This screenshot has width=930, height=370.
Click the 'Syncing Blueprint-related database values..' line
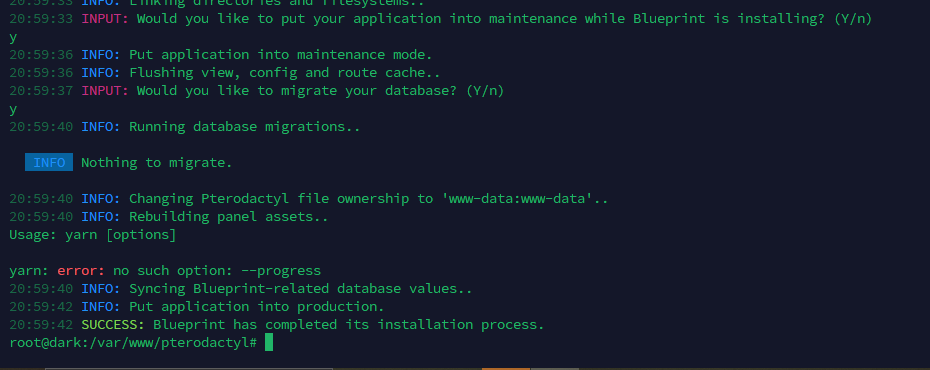[301, 289]
